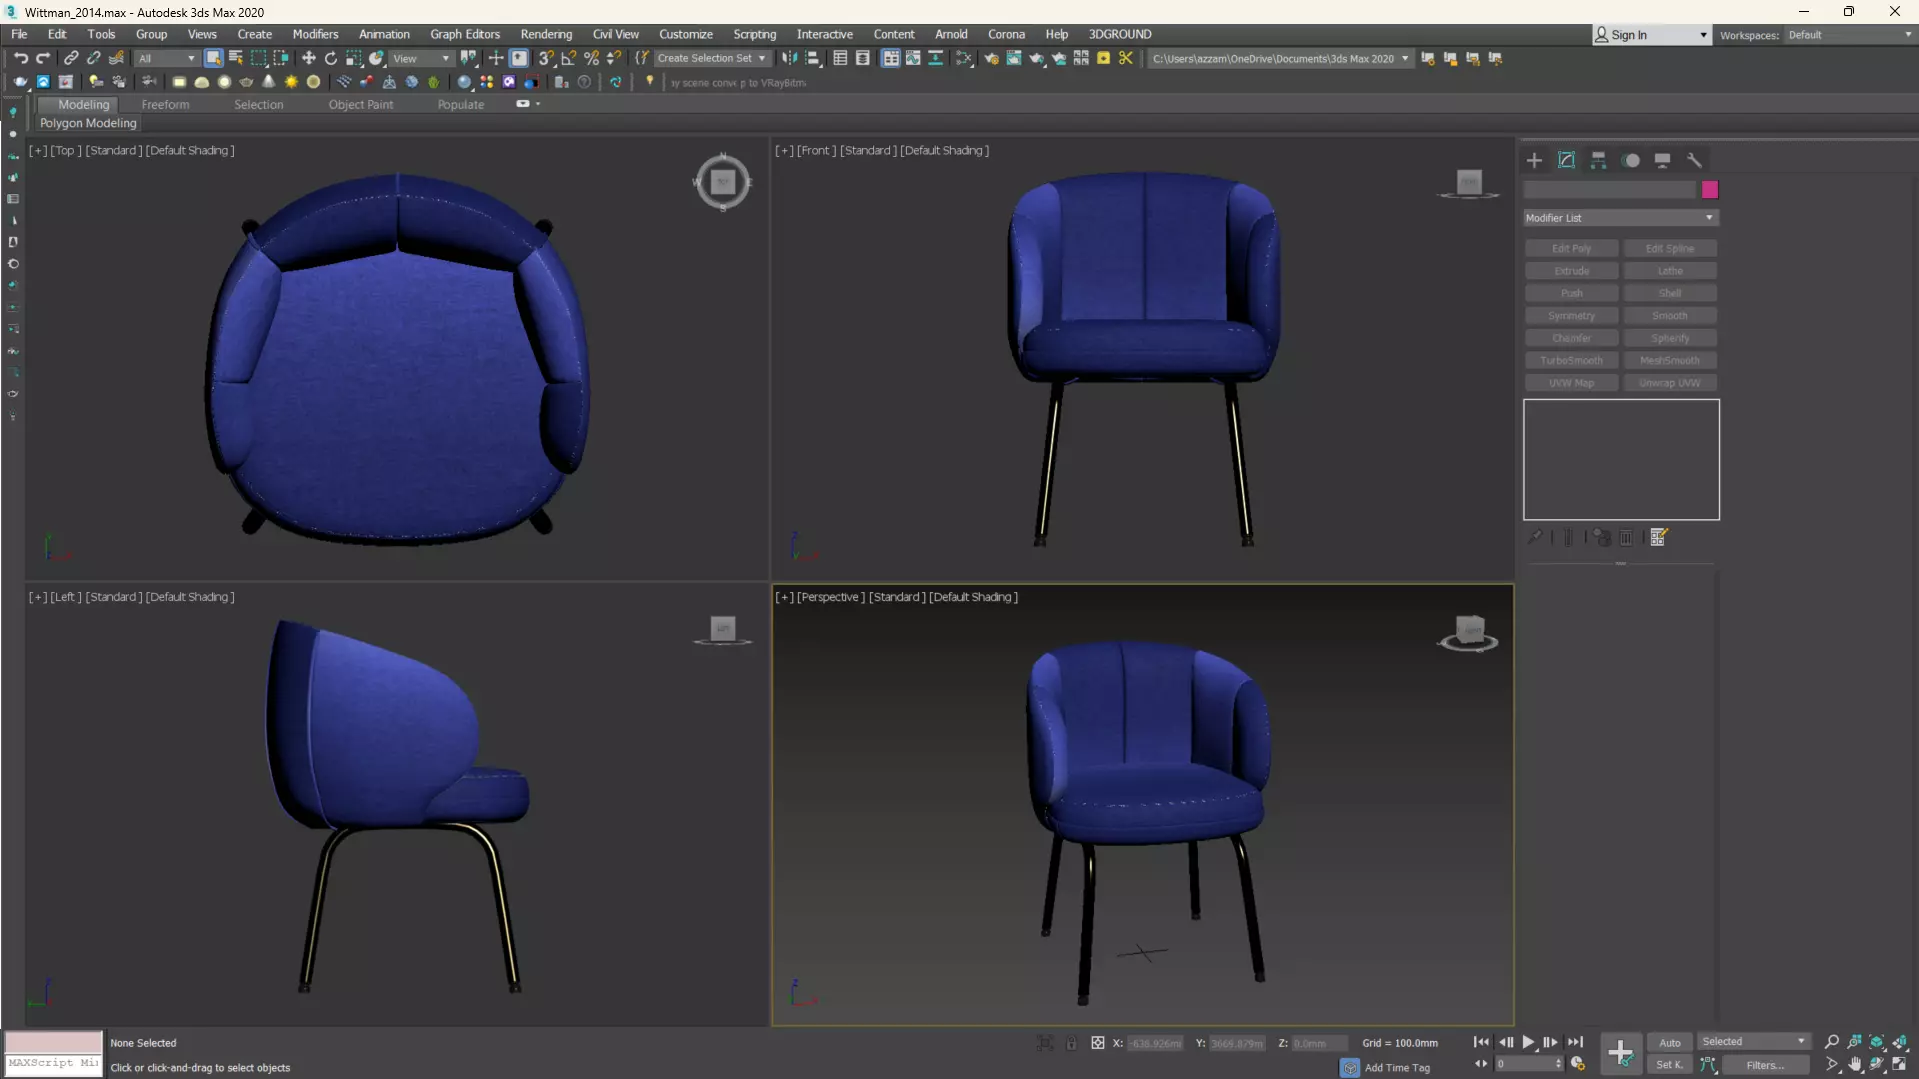Click the Mirror tool icon
The width and height of the screenshot is (1919, 1079).
point(790,58)
